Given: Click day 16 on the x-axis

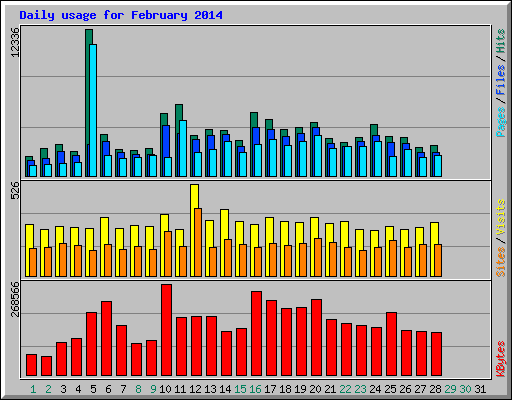Looking at the screenshot, I should (x=255, y=389).
